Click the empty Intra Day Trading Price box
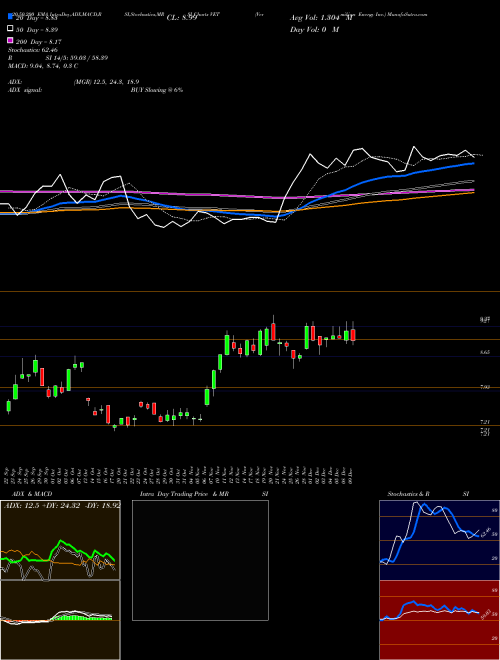This screenshot has height=660, width=500. coord(200,560)
